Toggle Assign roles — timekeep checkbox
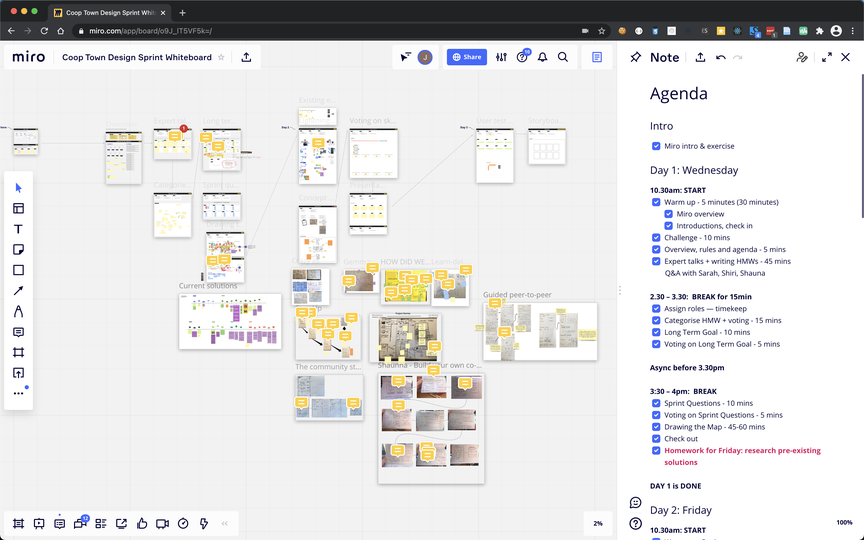This screenshot has width=864, height=540. (656, 309)
